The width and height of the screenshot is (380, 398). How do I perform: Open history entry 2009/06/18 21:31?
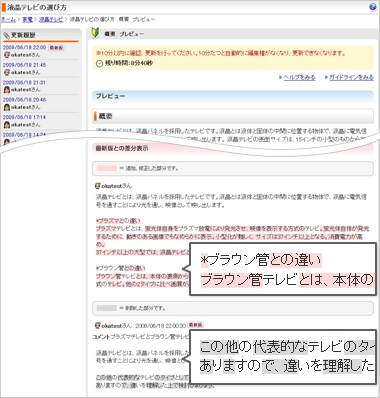tap(24, 82)
